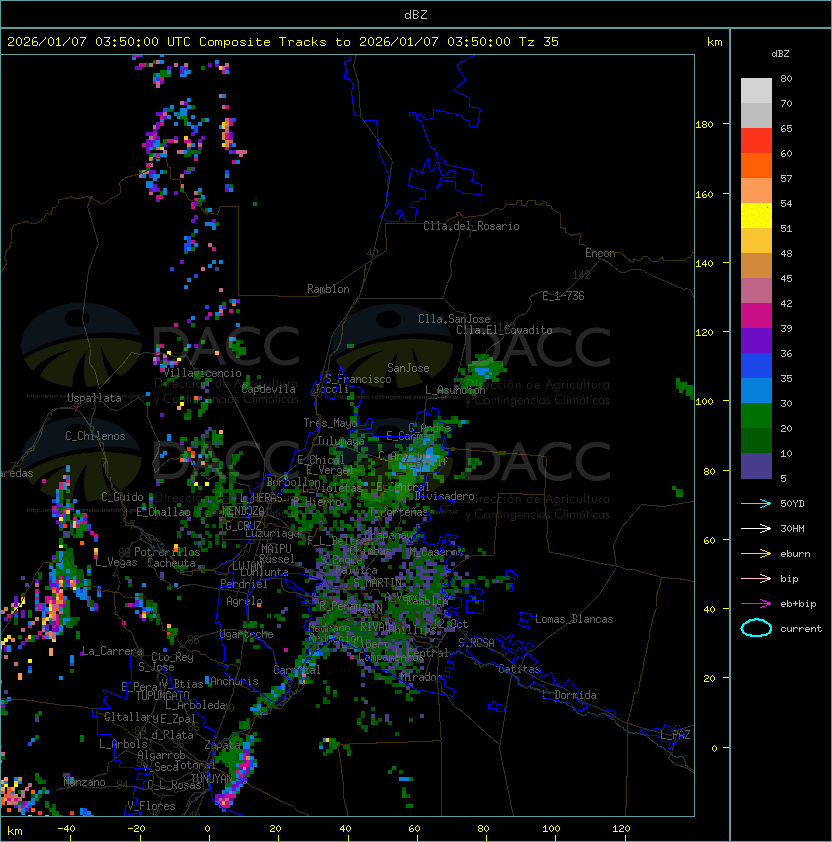Image resolution: width=832 pixels, height=842 pixels.
Task: Click the 'Villavicencio' map label
Action: 202,373
